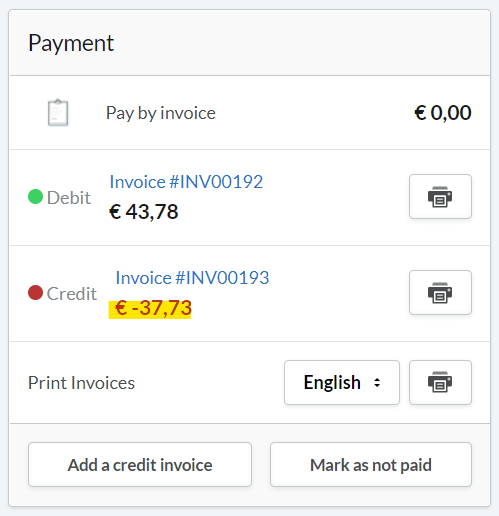This screenshot has height=516, width=499.
Task: Print invoice INV00192 with printer icon
Action: (440, 196)
